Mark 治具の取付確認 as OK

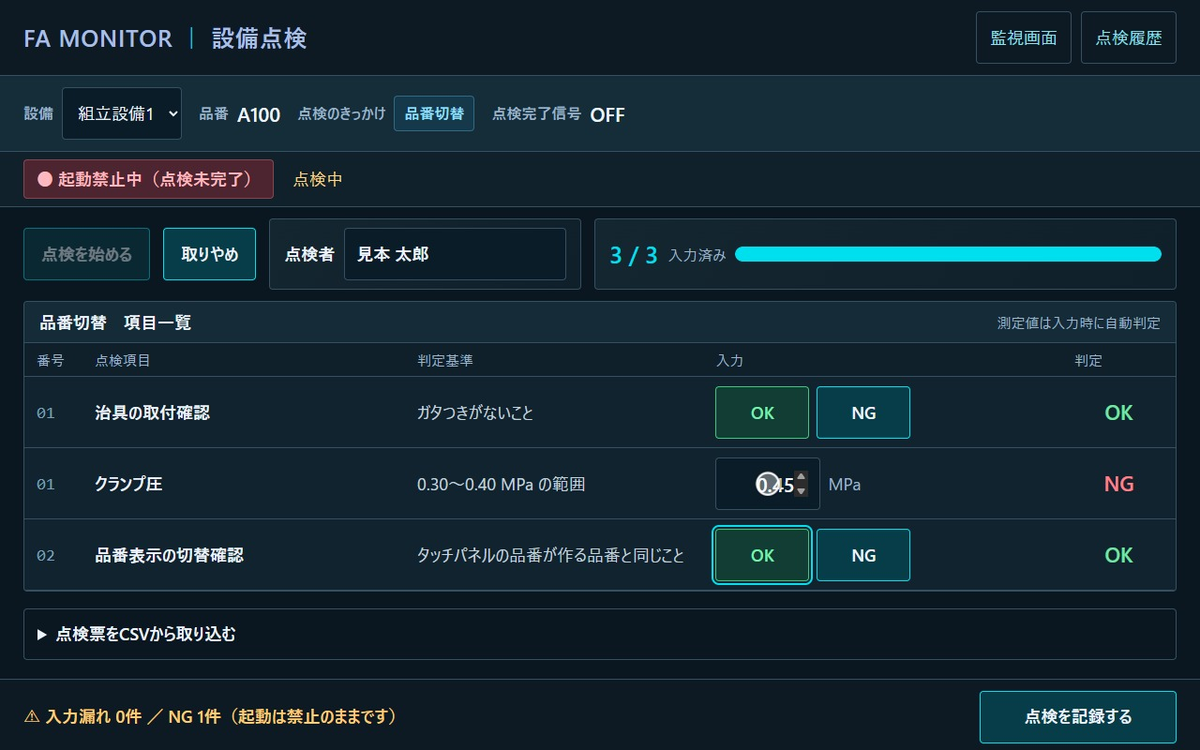762,412
